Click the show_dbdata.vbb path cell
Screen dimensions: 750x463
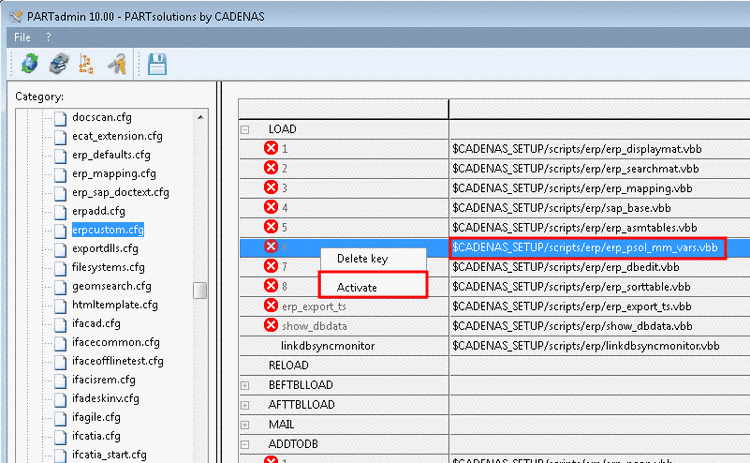pos(599,326)
